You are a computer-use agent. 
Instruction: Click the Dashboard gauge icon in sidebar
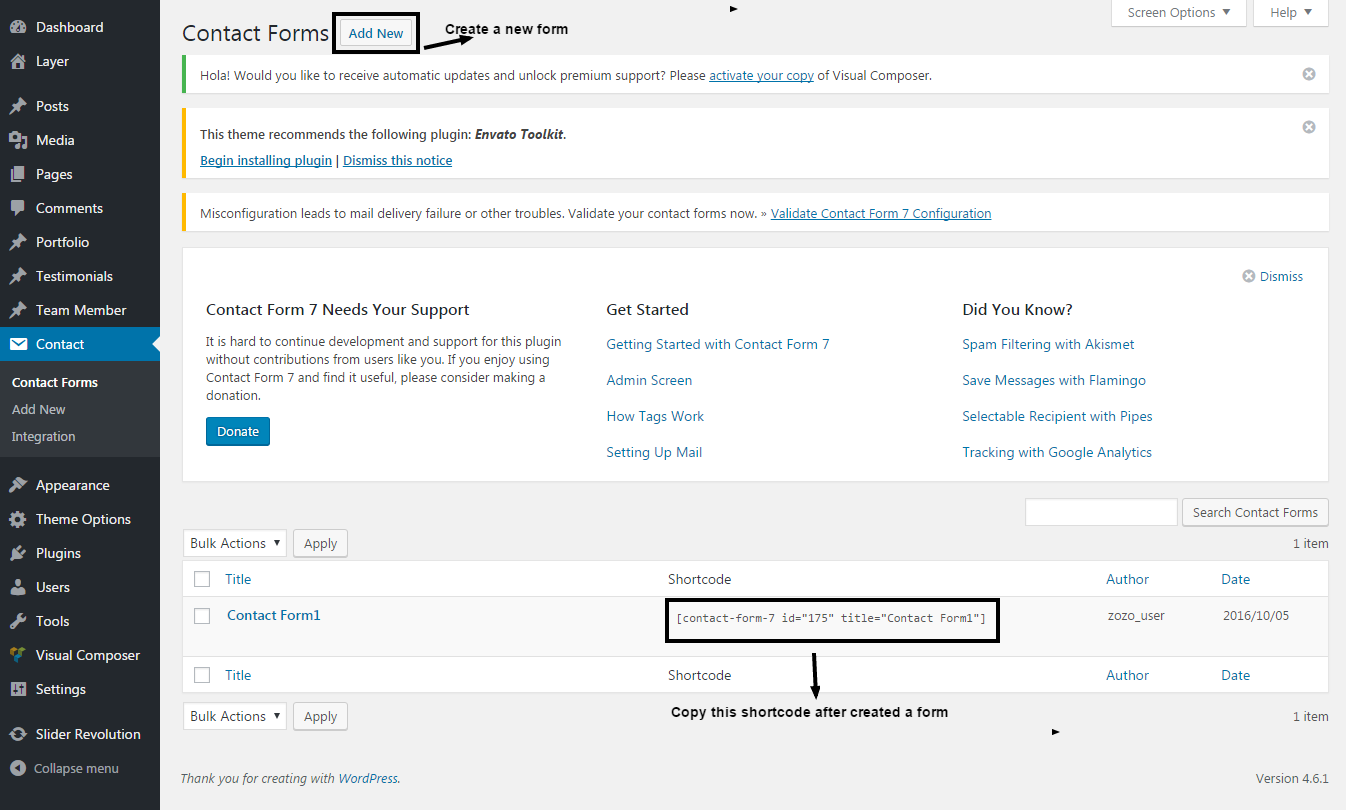coord(18,27)
